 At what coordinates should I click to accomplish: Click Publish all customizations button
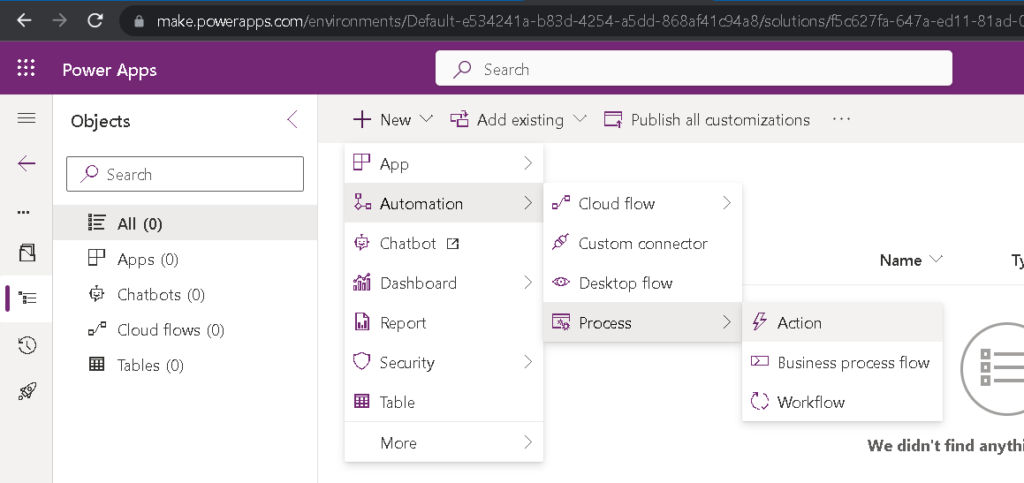coord(707,119)
